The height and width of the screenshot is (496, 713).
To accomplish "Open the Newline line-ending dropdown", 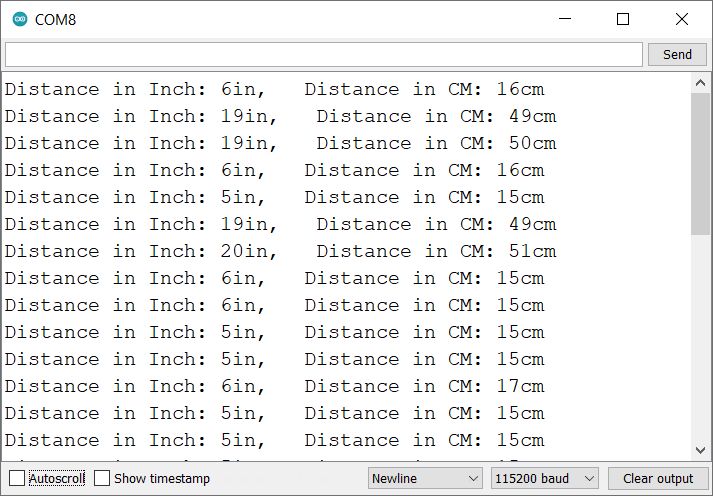I will point(425,478).
